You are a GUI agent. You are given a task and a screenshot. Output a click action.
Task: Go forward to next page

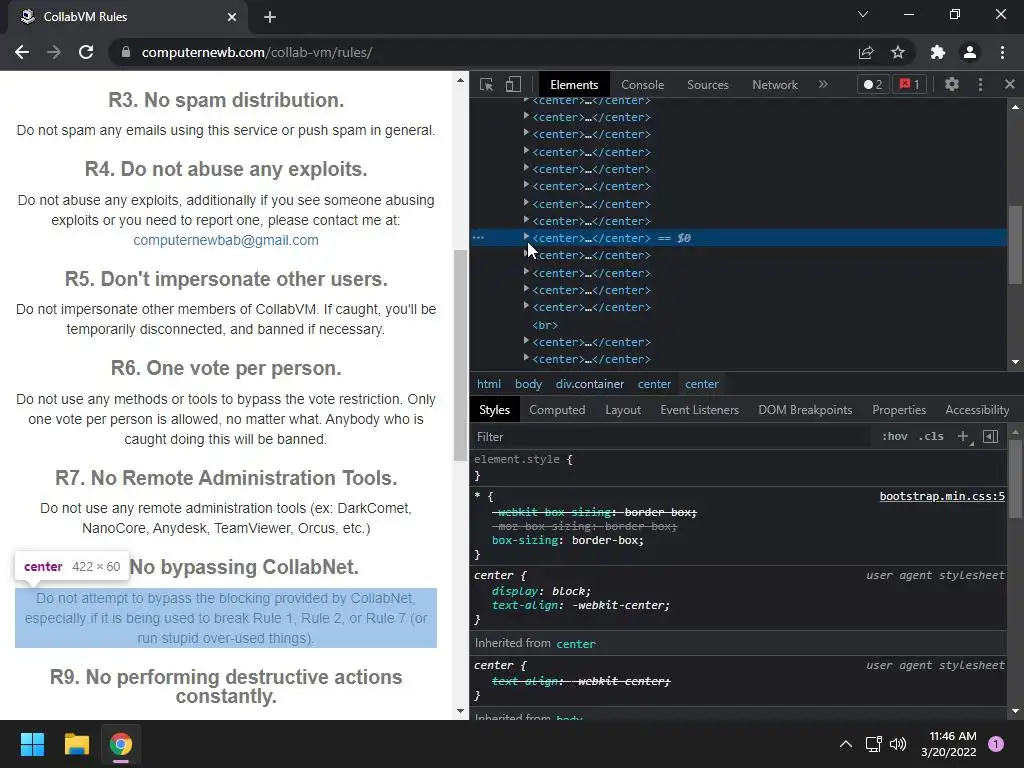click(54, 52)
